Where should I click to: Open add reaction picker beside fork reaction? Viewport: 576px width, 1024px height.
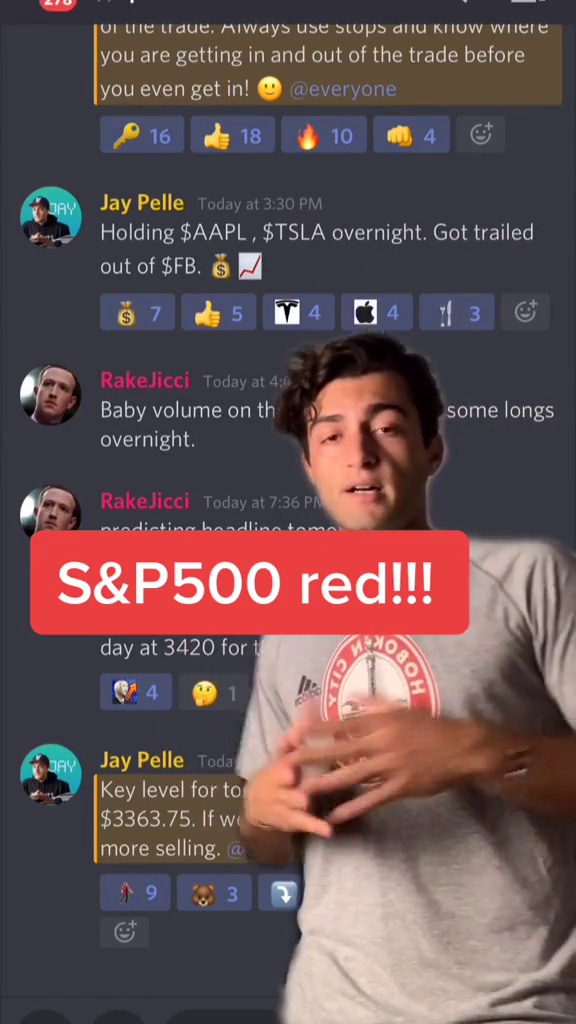(x=525, y=312)
